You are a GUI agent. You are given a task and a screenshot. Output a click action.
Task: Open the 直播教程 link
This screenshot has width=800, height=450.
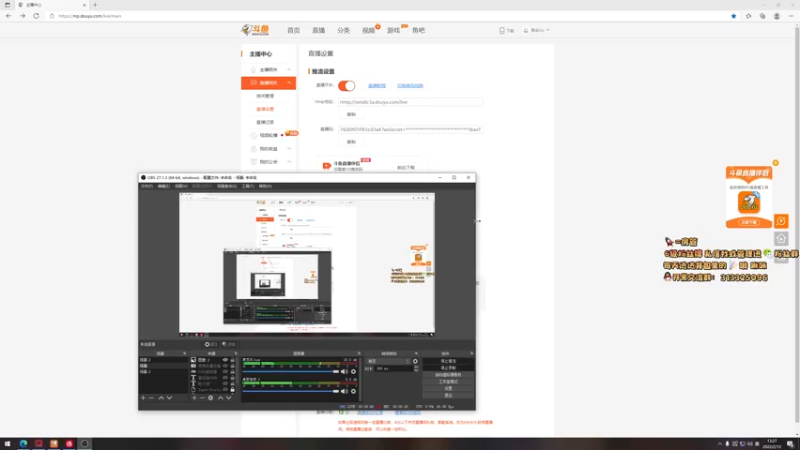[x=377, y=86]
